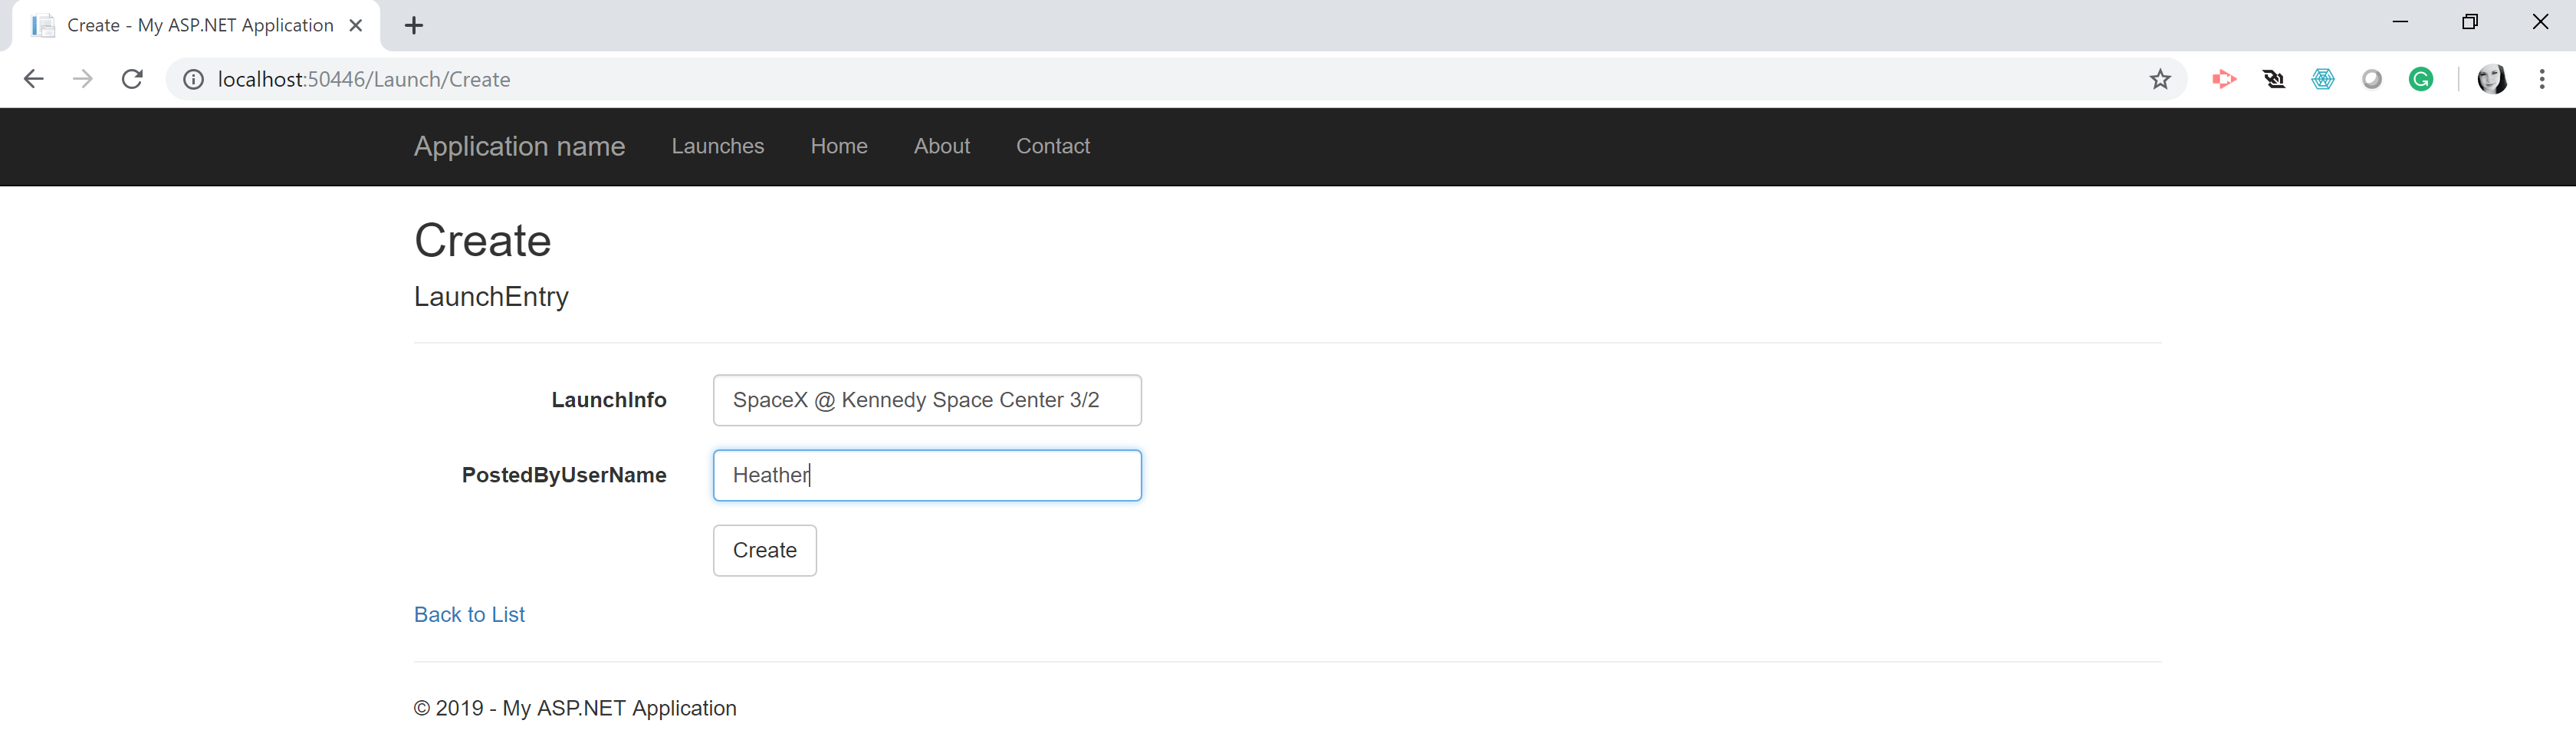Click the red arrow extension icon

2224,79
